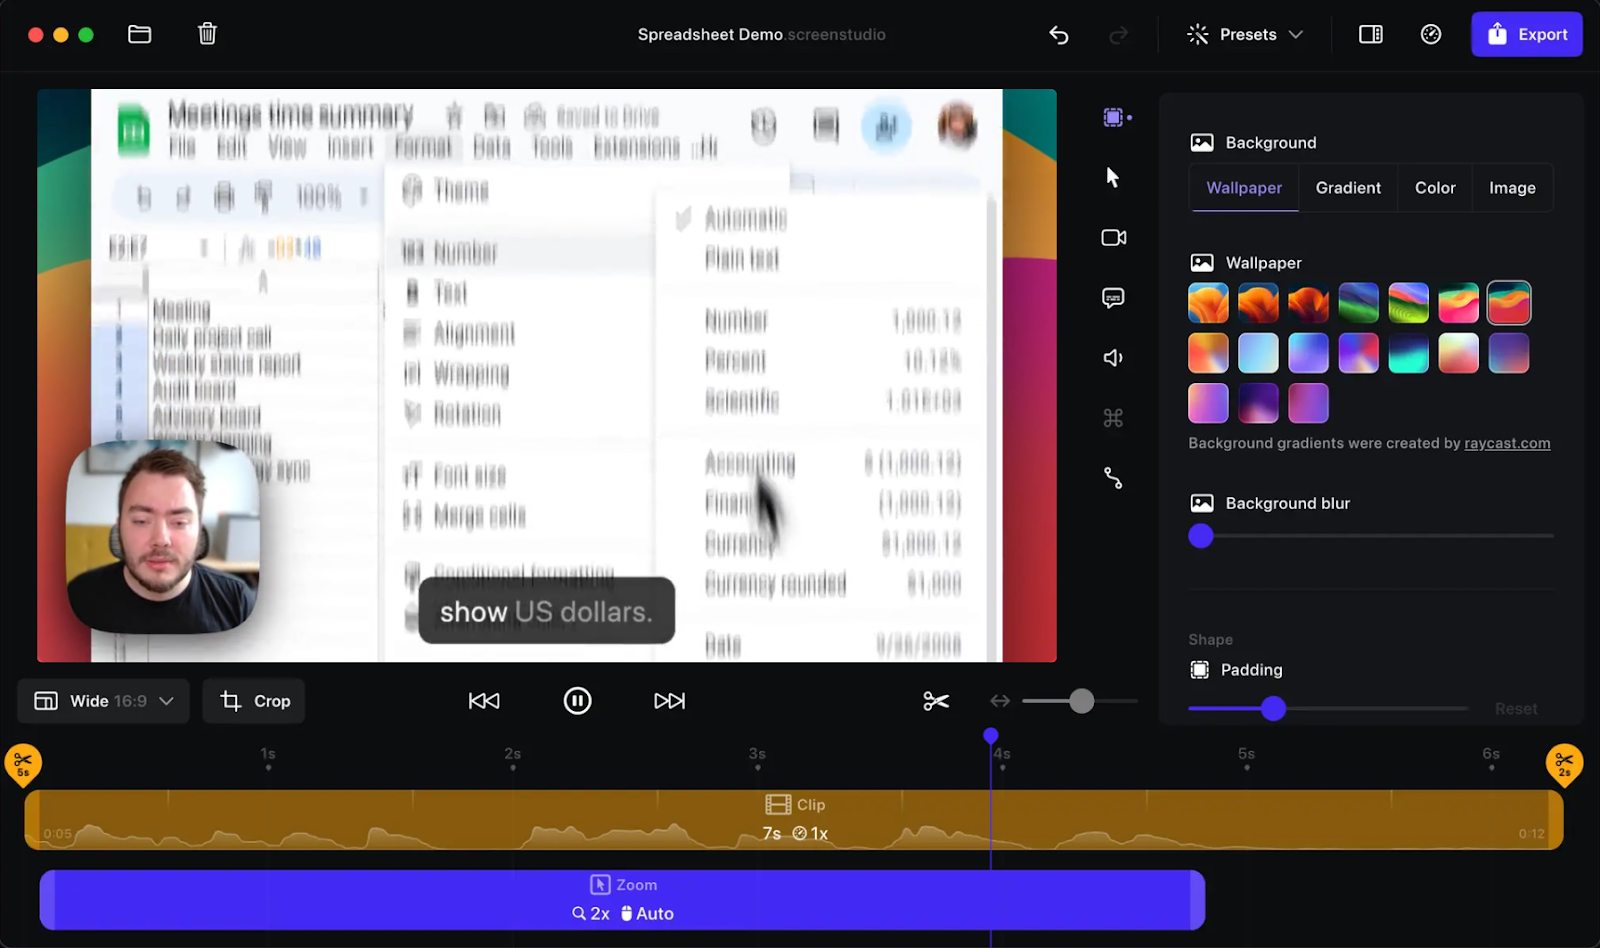Screen dimensions: 1600x948
Task: Open the cursor settings icon
Action: [1113, 177]
